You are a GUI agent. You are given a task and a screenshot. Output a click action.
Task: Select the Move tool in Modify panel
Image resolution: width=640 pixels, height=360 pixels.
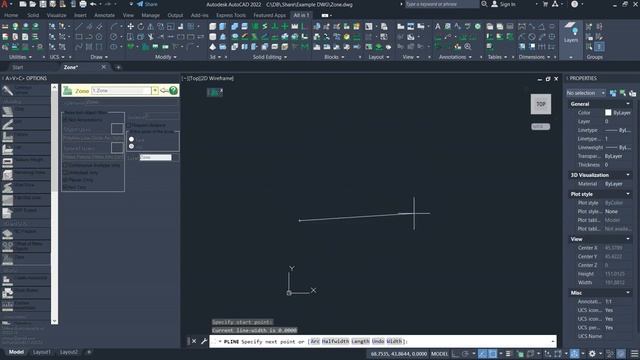pyautogui.click(x=130, y=27)
